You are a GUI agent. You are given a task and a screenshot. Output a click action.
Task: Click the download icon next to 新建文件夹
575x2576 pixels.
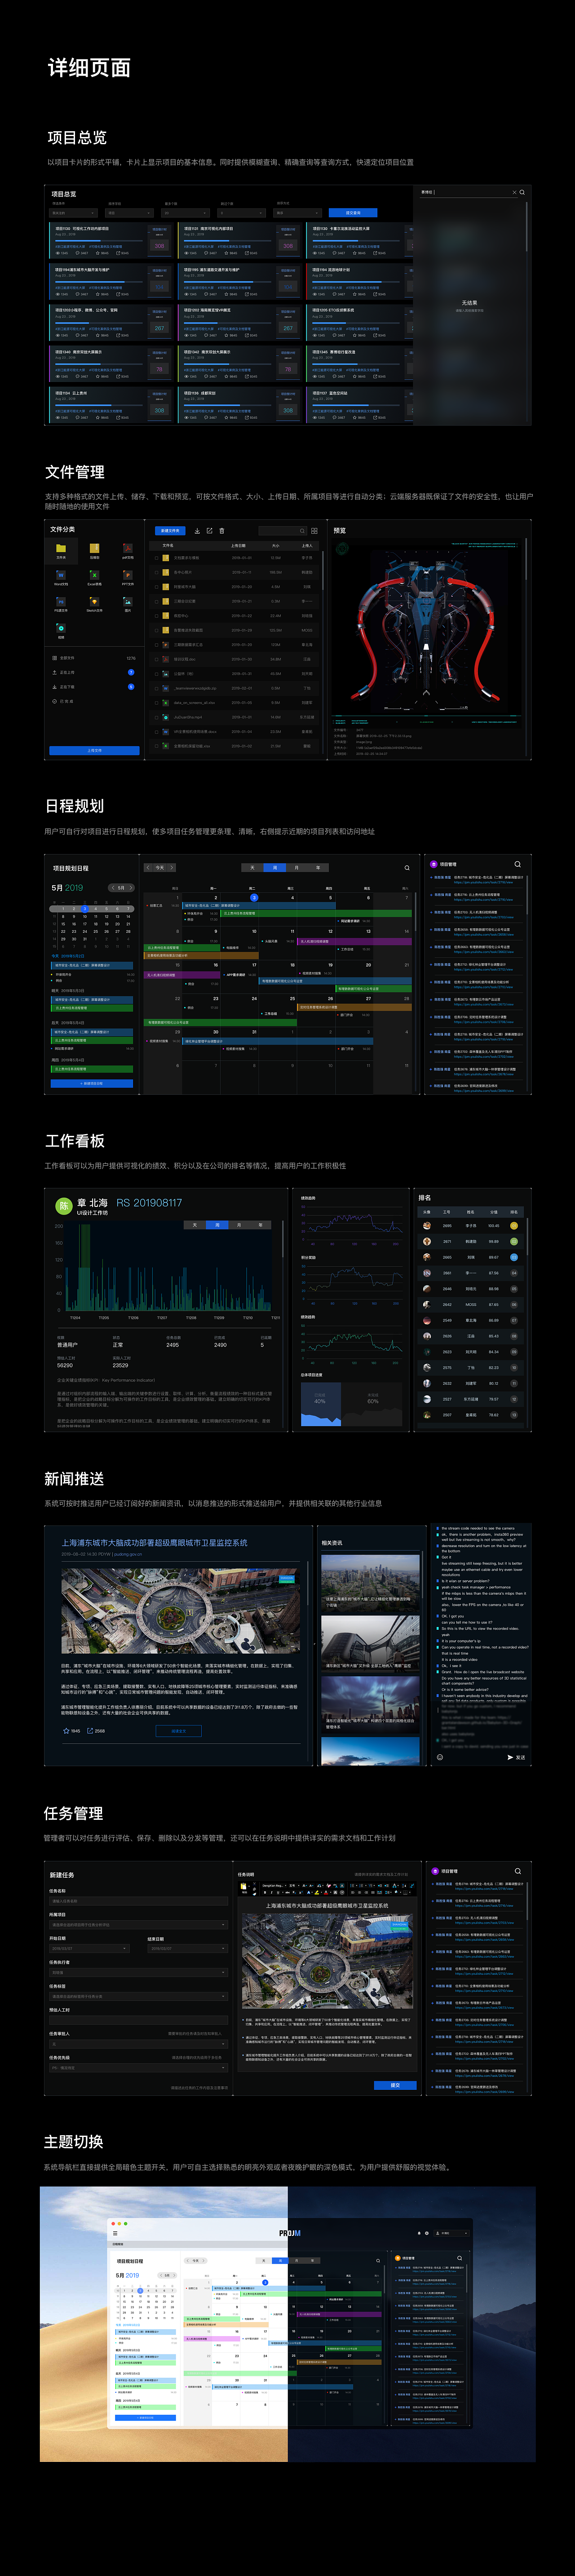coord(197,531)
